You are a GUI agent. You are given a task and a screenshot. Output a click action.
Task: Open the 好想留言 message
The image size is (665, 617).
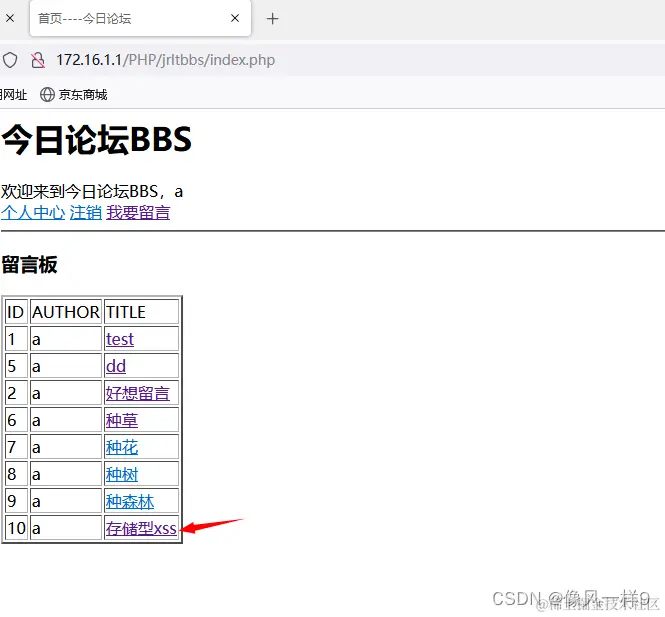[x=138, y=393]
